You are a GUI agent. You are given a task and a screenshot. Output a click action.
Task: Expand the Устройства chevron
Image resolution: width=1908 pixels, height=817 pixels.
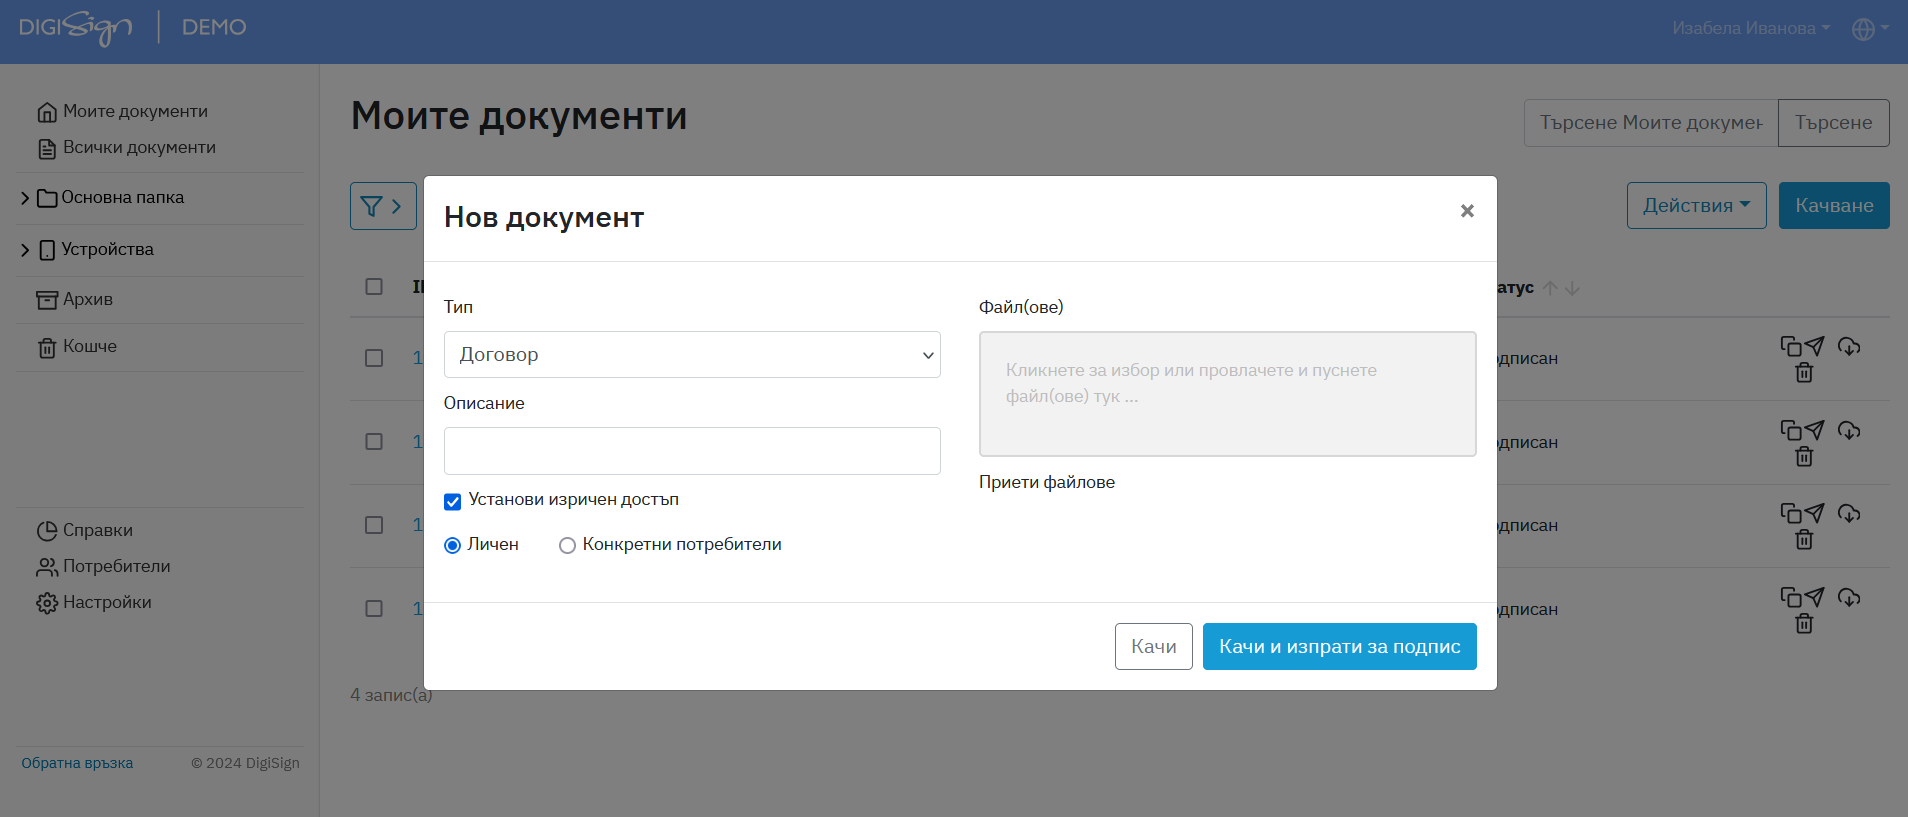point(25,250)
